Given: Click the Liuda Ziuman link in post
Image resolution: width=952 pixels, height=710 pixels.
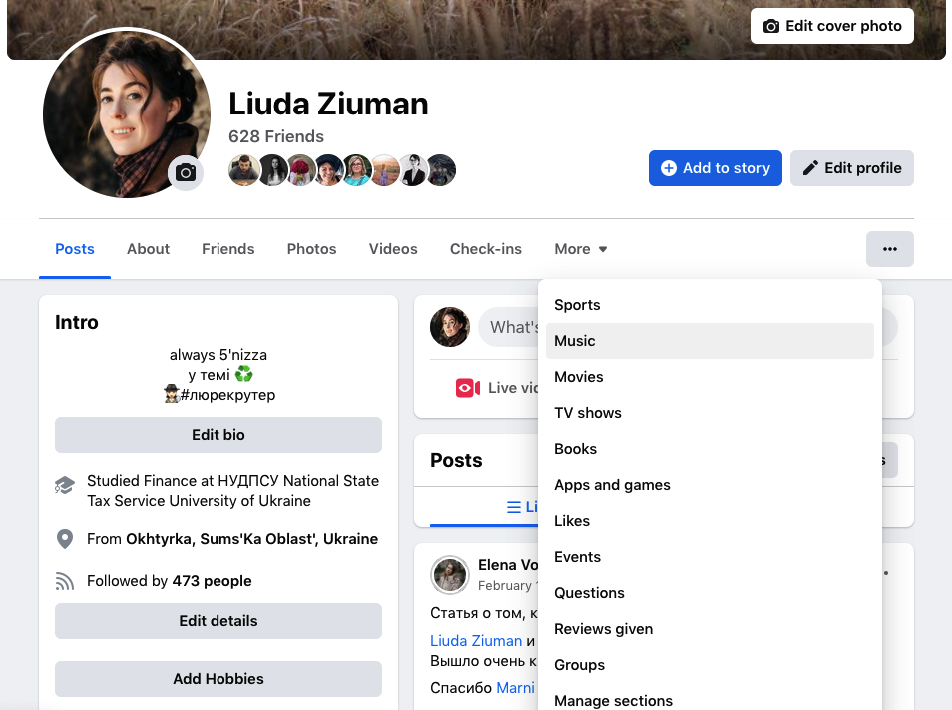Looking at the screenshot, I should click(x=476, y=641).
